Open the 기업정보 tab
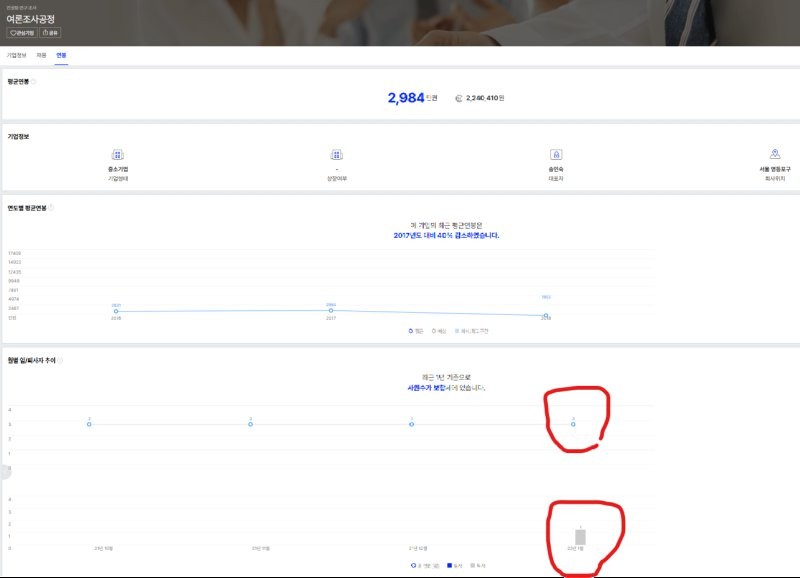 point(16,55)
